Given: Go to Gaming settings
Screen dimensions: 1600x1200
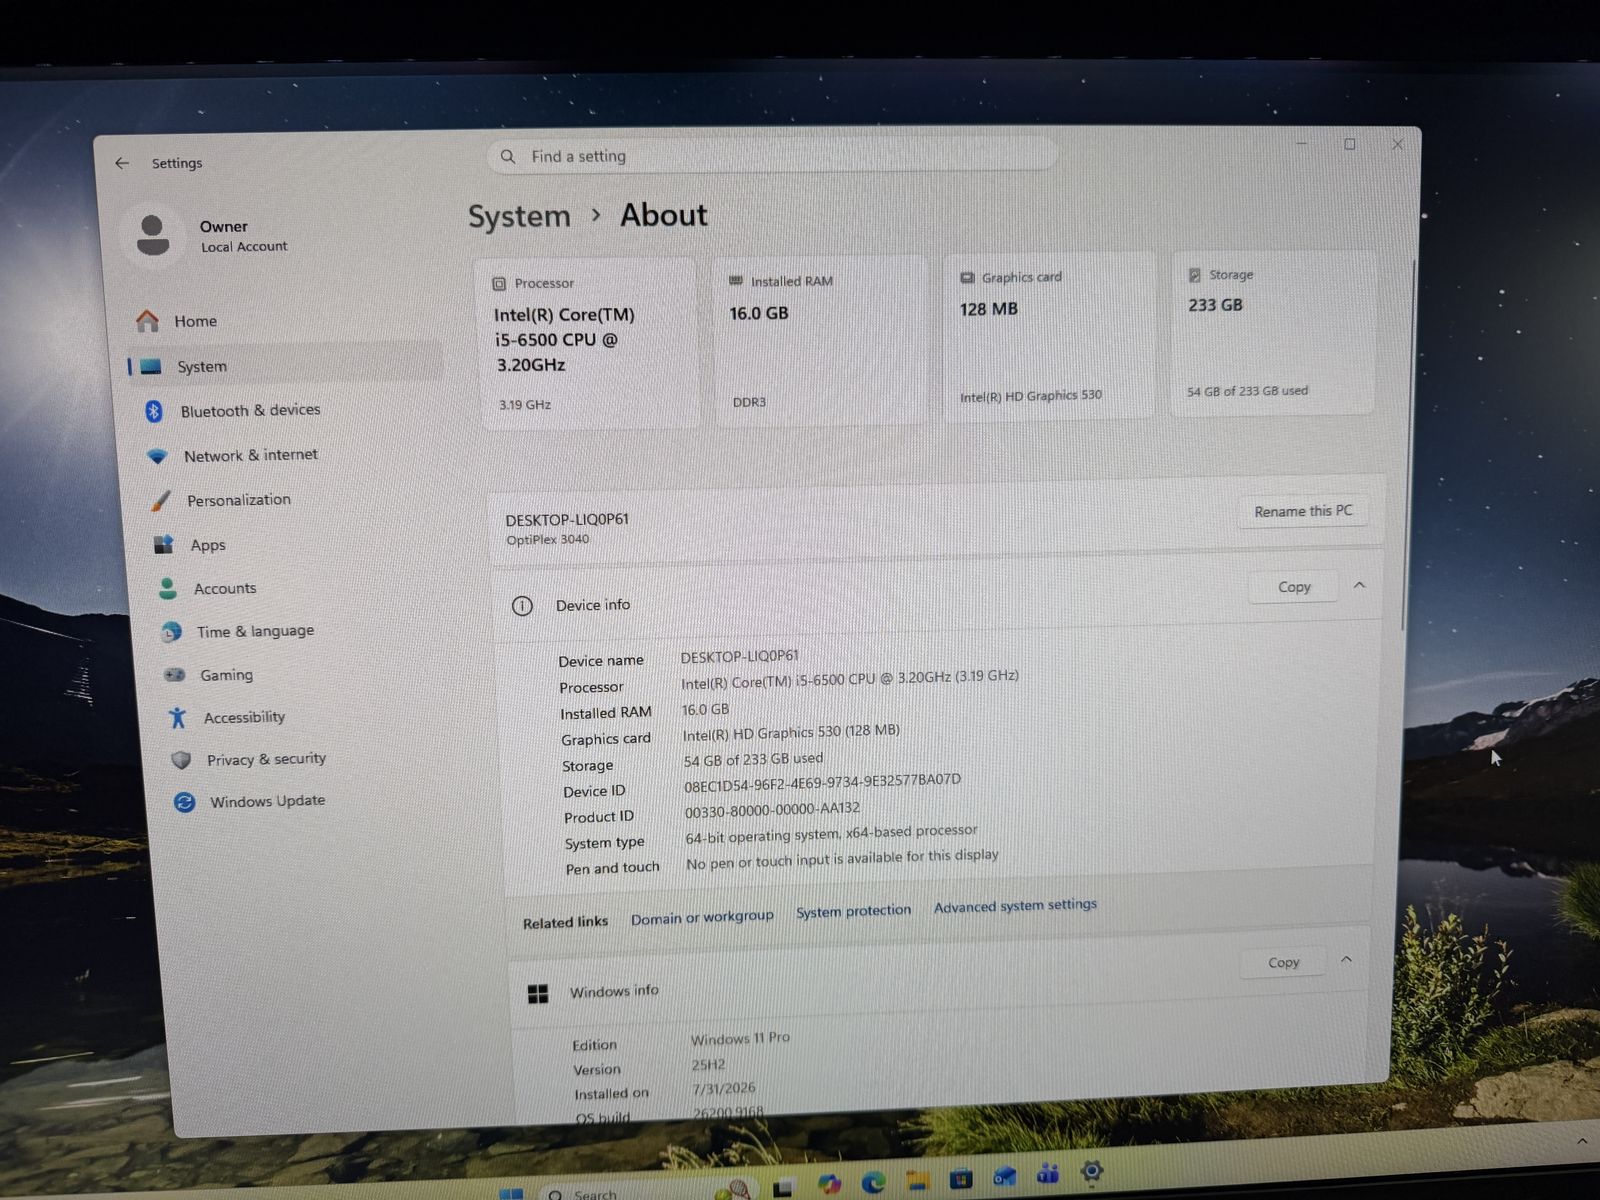Looking at the screenshot, I should tap(308, 675).
